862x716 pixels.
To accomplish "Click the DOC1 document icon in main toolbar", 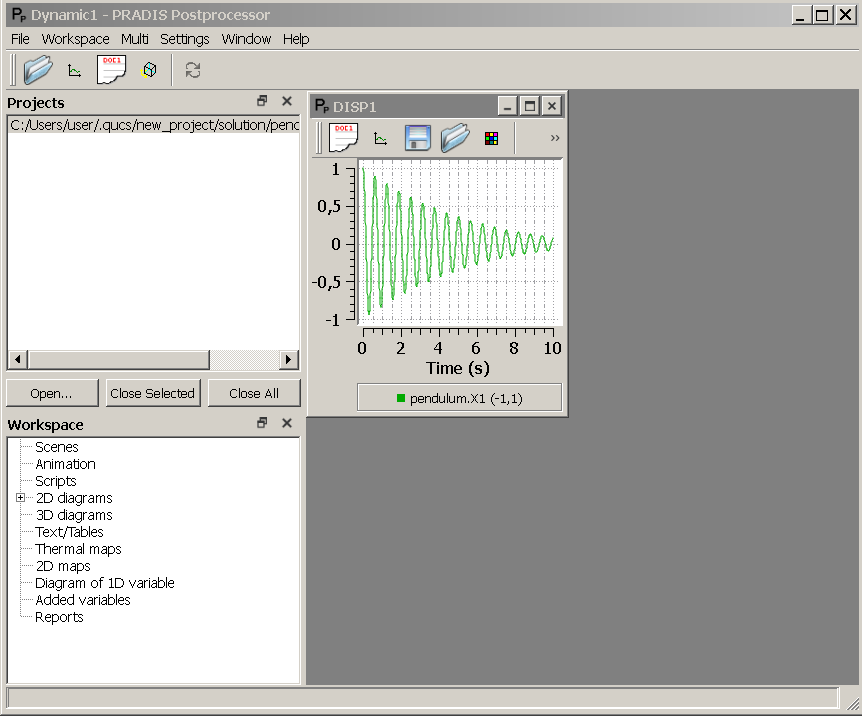I will coord(111,70).
